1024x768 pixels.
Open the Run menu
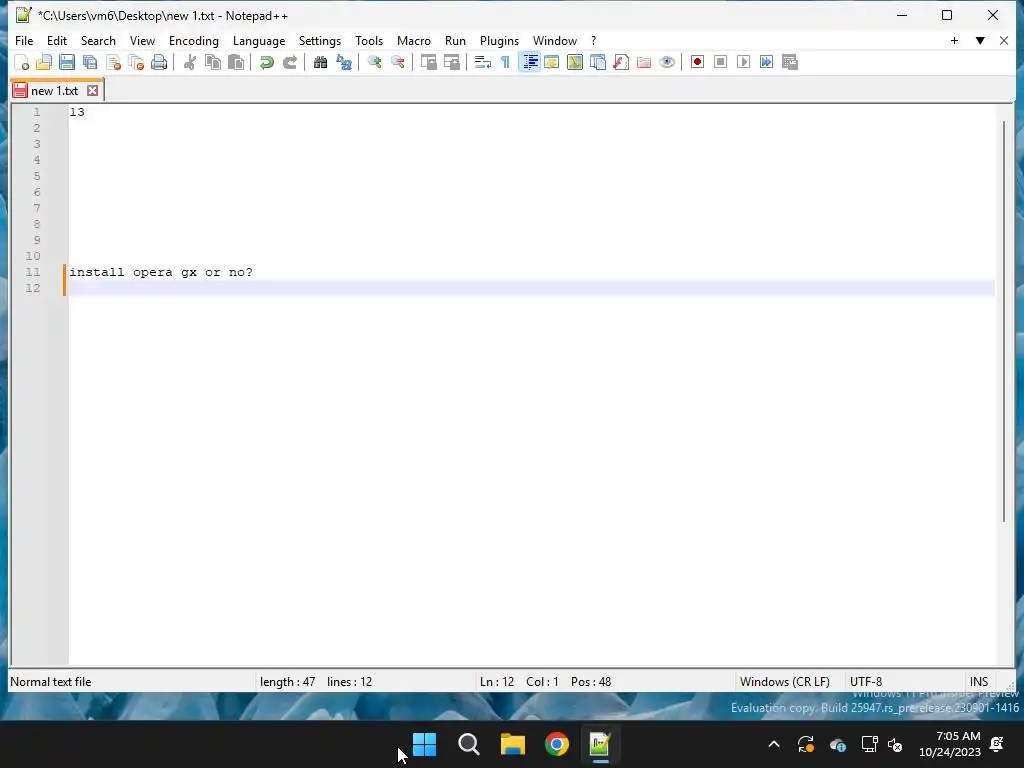pyautogui.click(x=455, y=40)
